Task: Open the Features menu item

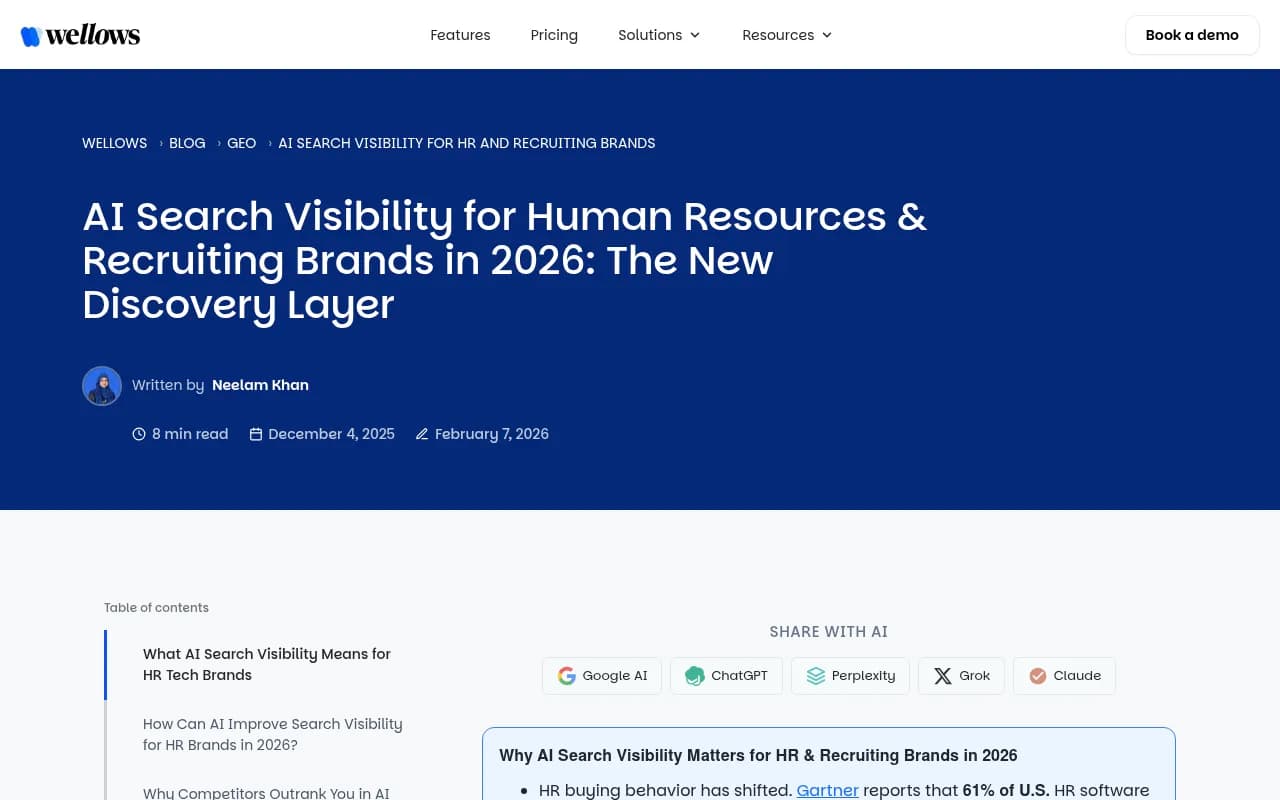Action: click(x=460, y=35)
